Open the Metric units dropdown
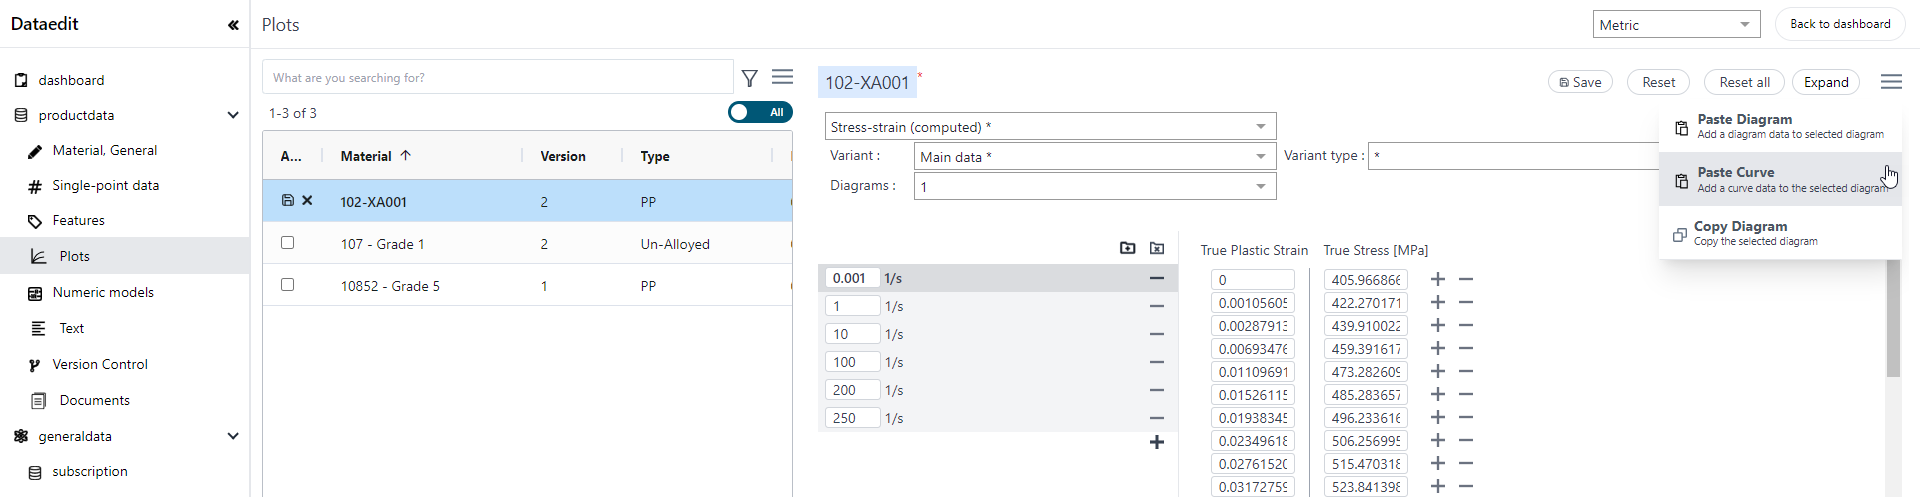Screen dimensions: 1920x497 coord(1676,25)
